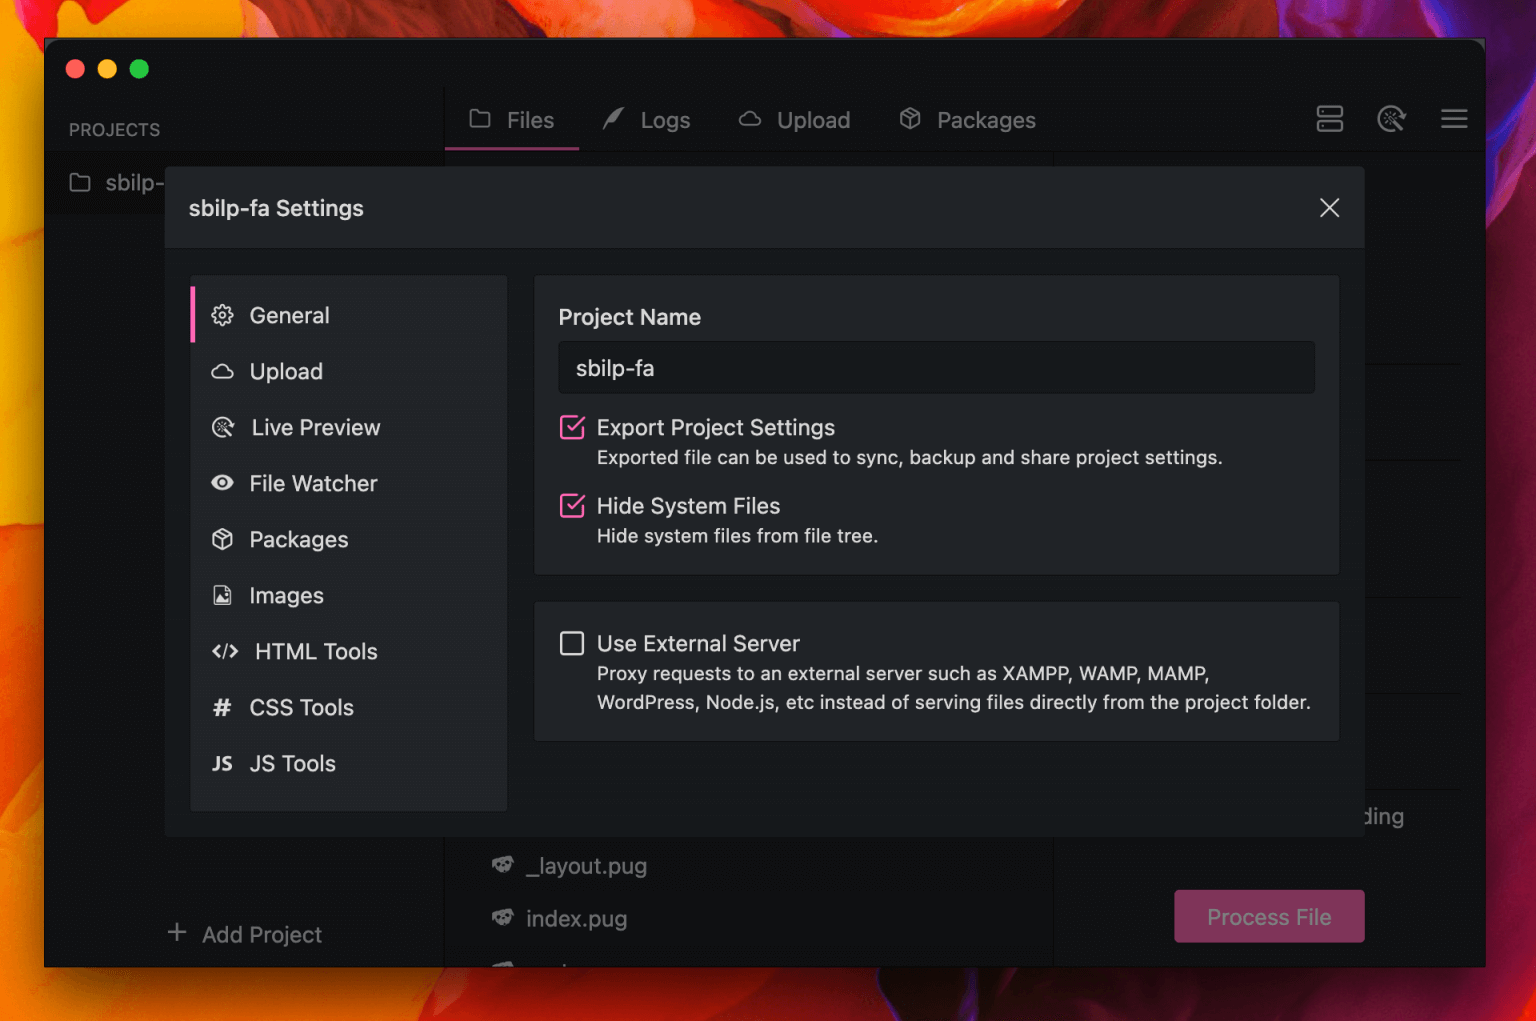
Task: Click Add Project button
Action: (246, 934)
